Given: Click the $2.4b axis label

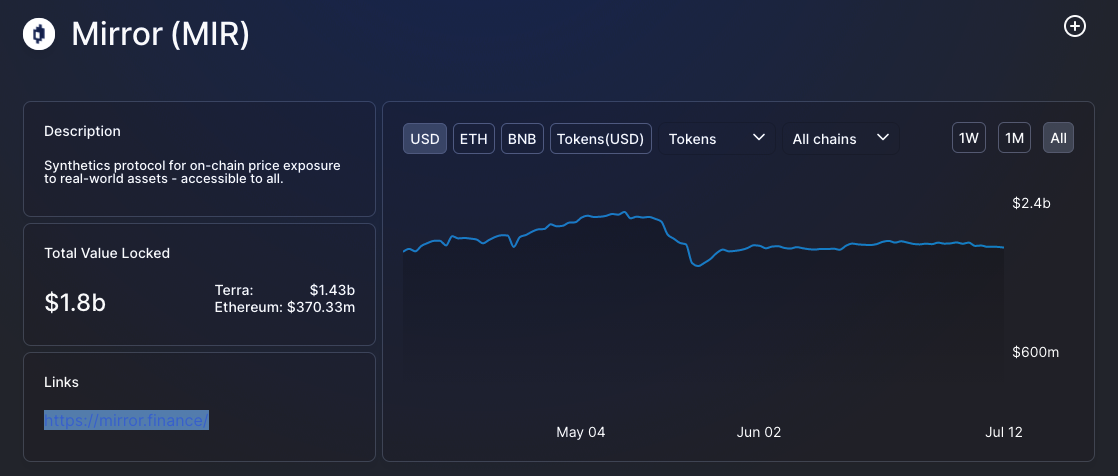Looking at the screenshot, I should click(1031, 203).
